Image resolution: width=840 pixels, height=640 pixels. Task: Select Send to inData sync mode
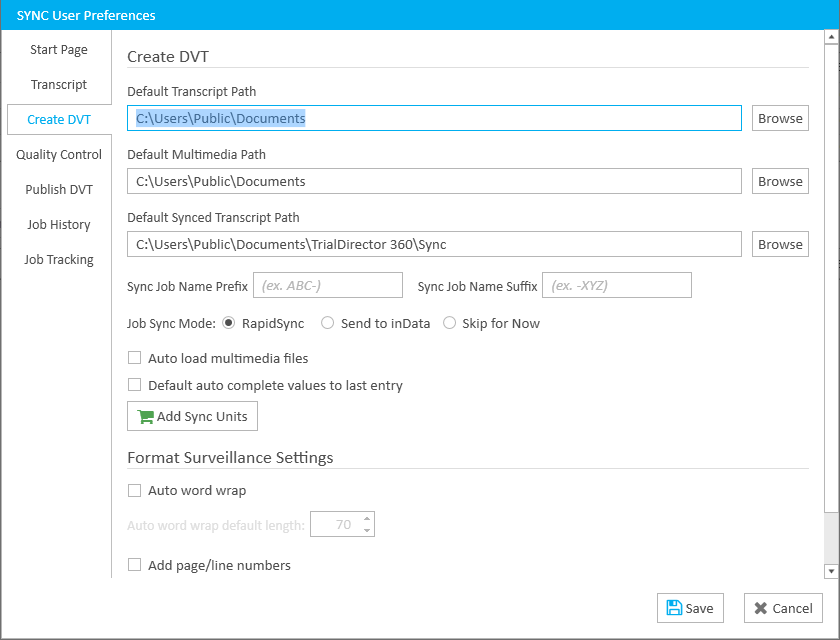327,323
